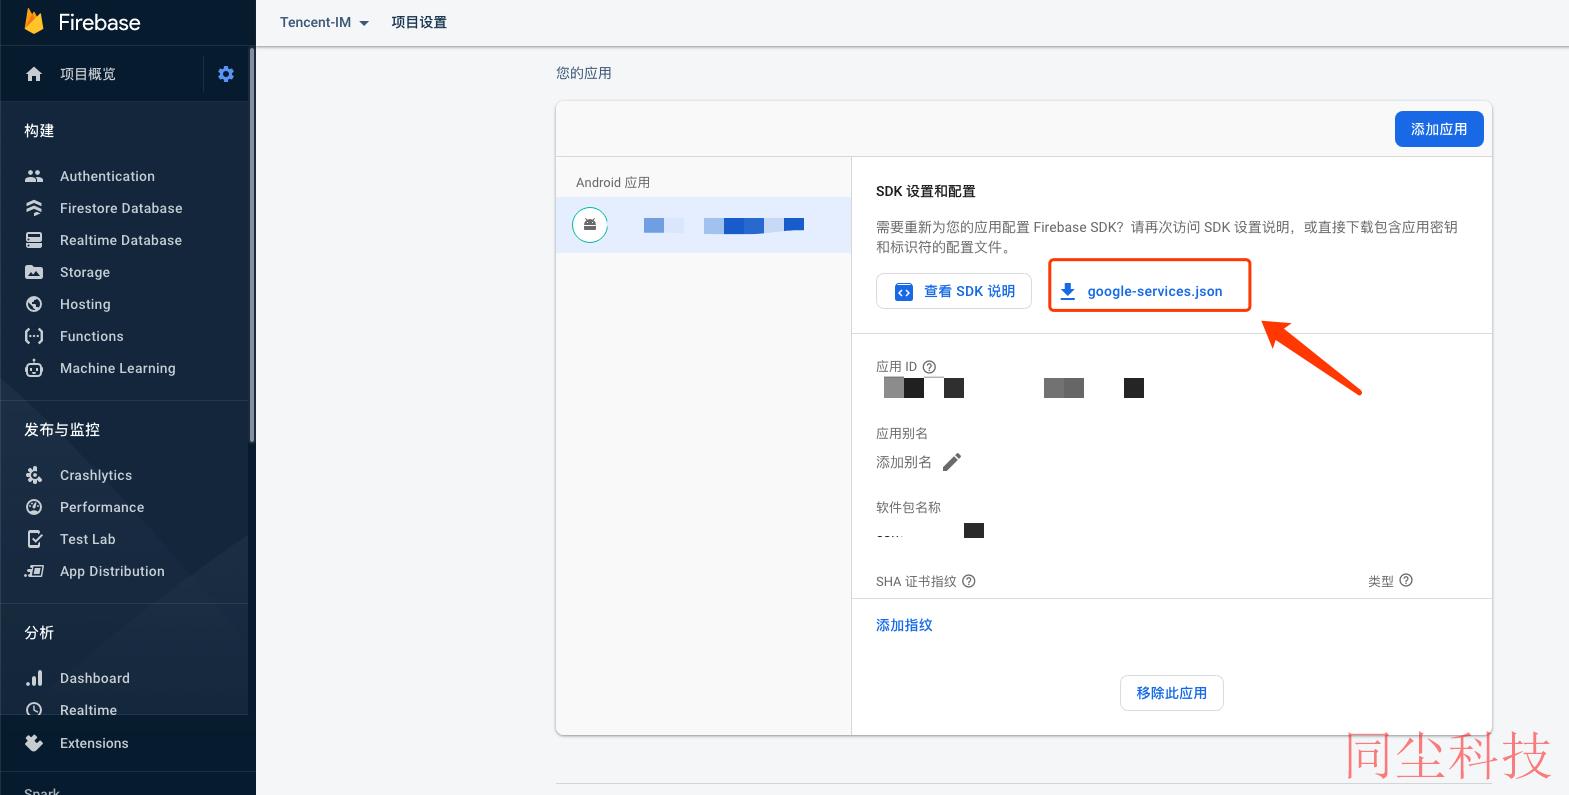Click the Firebase flame logo
Image resolution: width=1569 pixels, height=795 pixels.
click(x=34, y=21)
